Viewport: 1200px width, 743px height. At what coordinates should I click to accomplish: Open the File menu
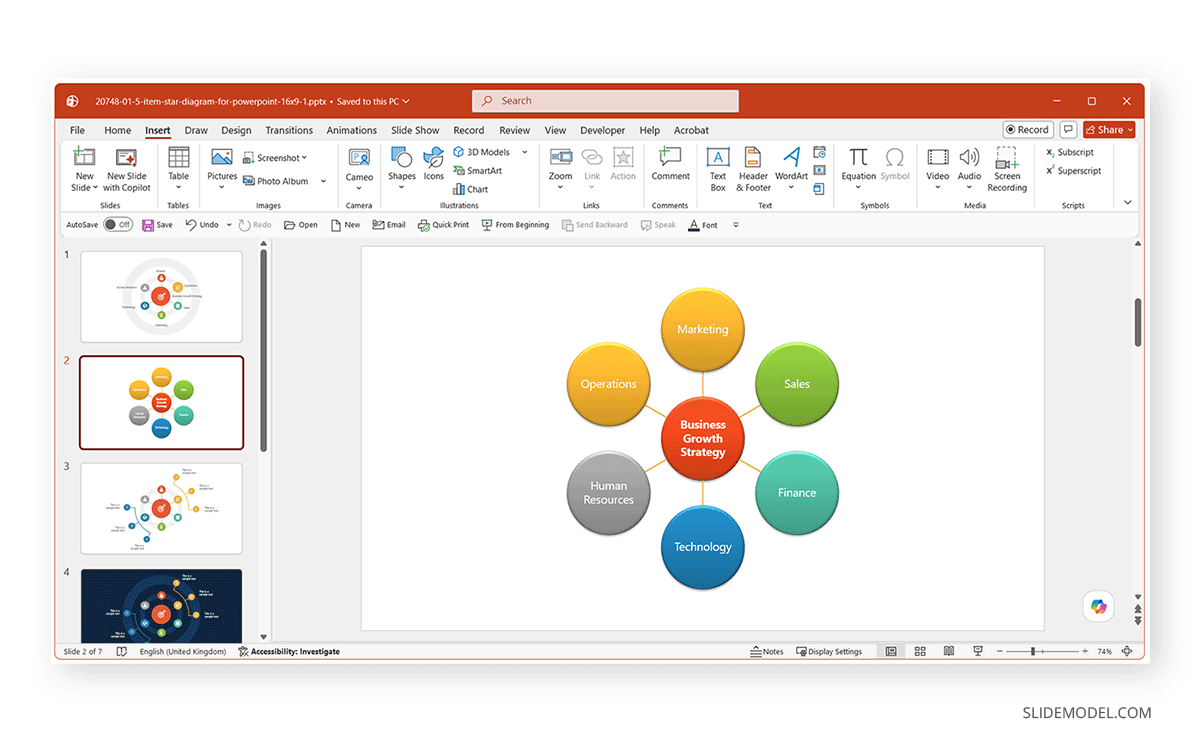[77, 130]
